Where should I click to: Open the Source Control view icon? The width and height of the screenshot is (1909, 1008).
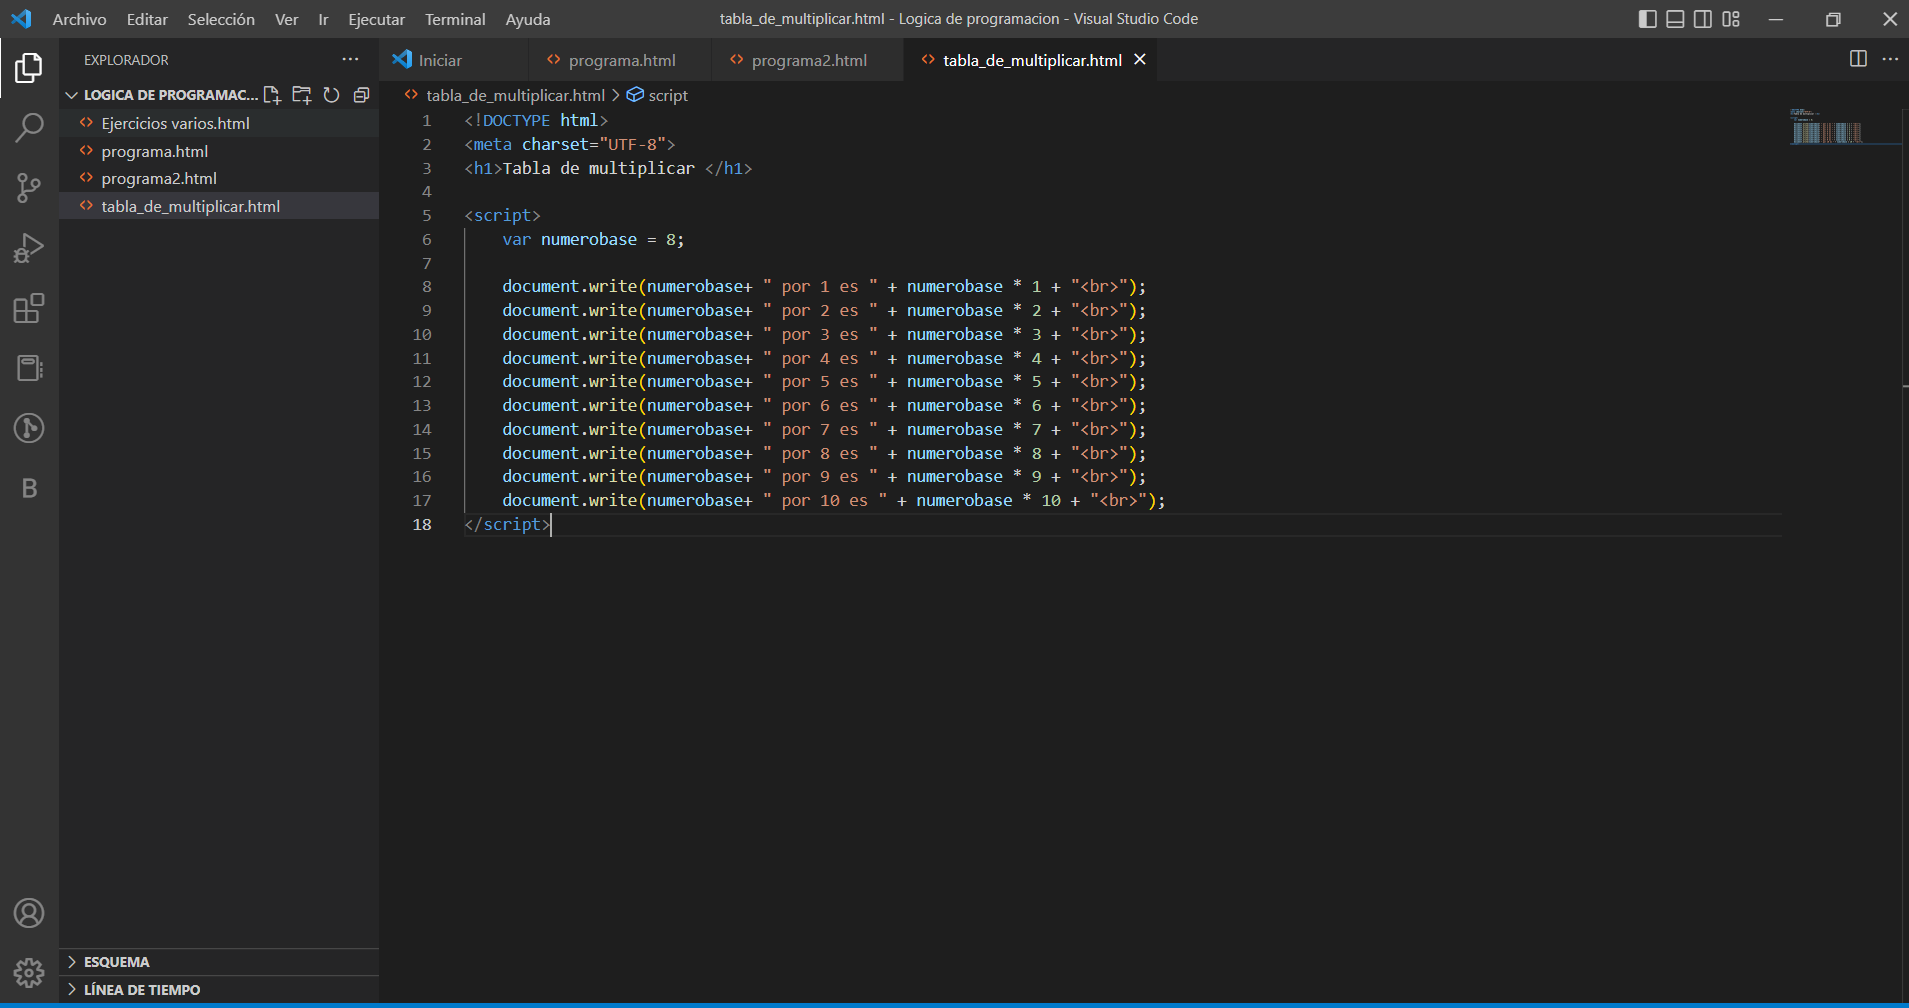(29, 188)
